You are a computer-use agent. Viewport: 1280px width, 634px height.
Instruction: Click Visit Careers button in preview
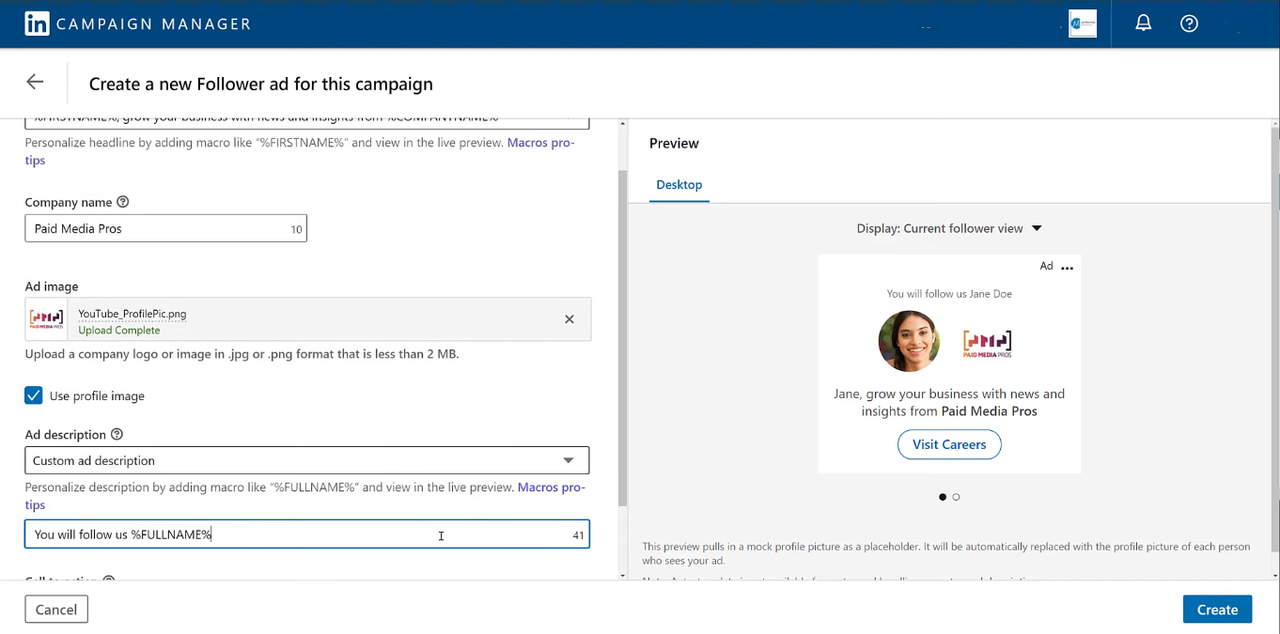coord(949,444)
